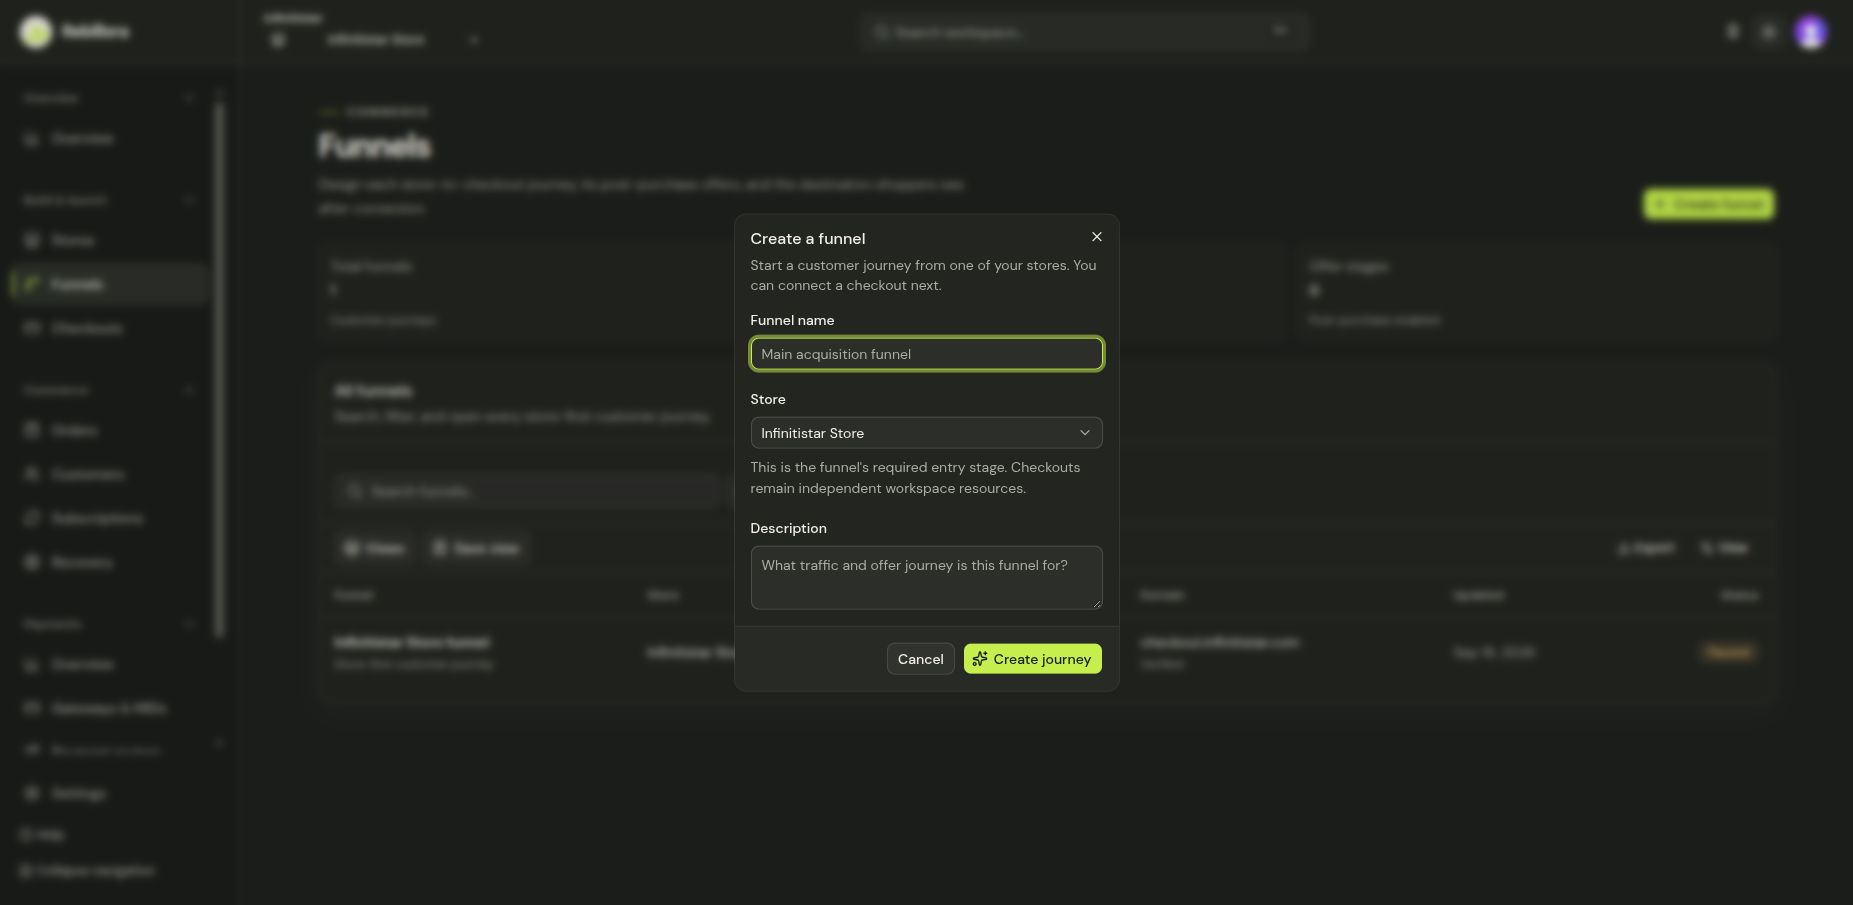1853x905 pixels.
Task: Open Orders in the sidebar
Action: pyautogui.click(x=110, y=430)
